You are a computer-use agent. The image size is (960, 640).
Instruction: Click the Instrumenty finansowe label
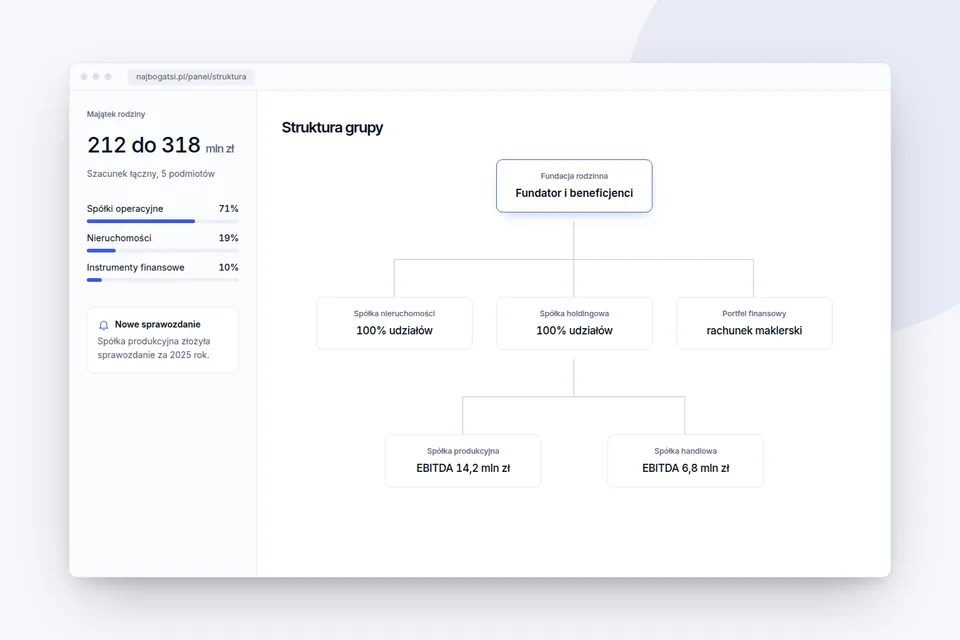click(x=135, y=268)
